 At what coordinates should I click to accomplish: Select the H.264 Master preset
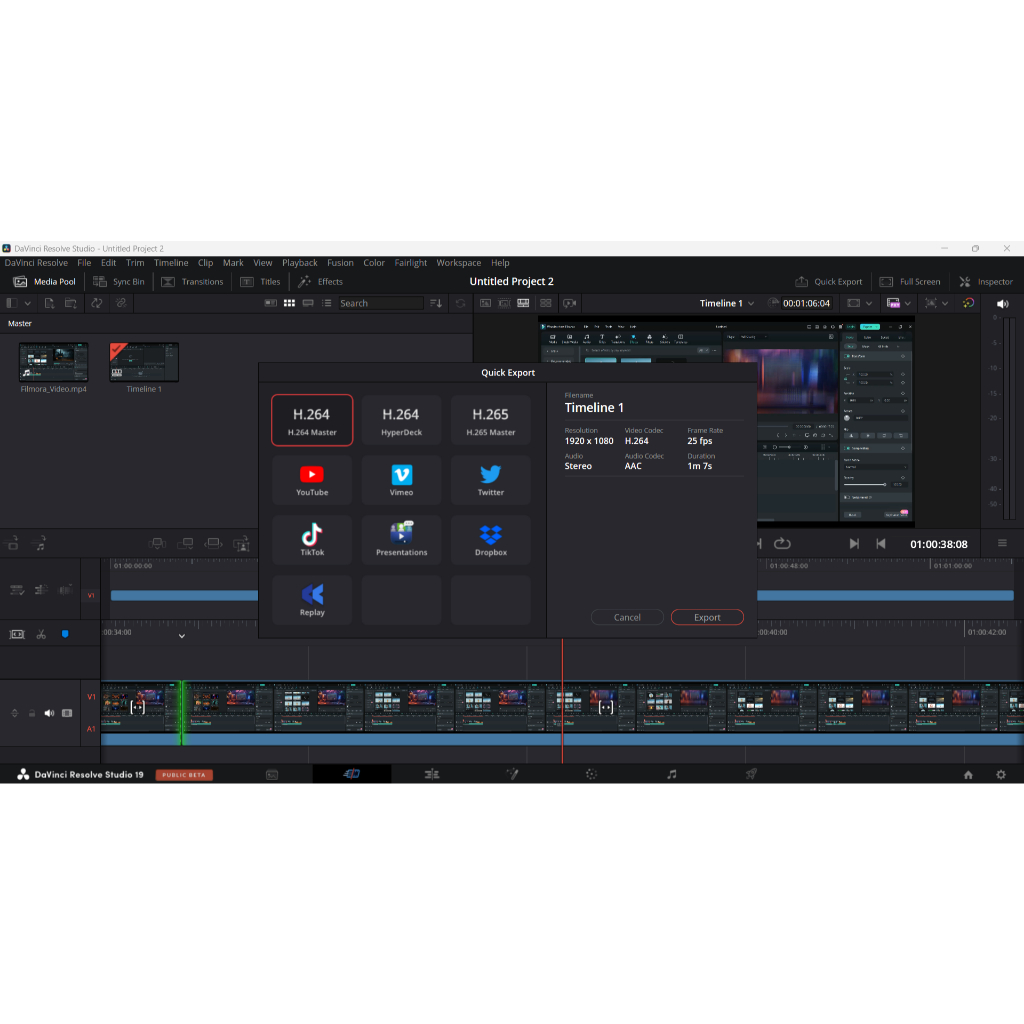(312, 421)
